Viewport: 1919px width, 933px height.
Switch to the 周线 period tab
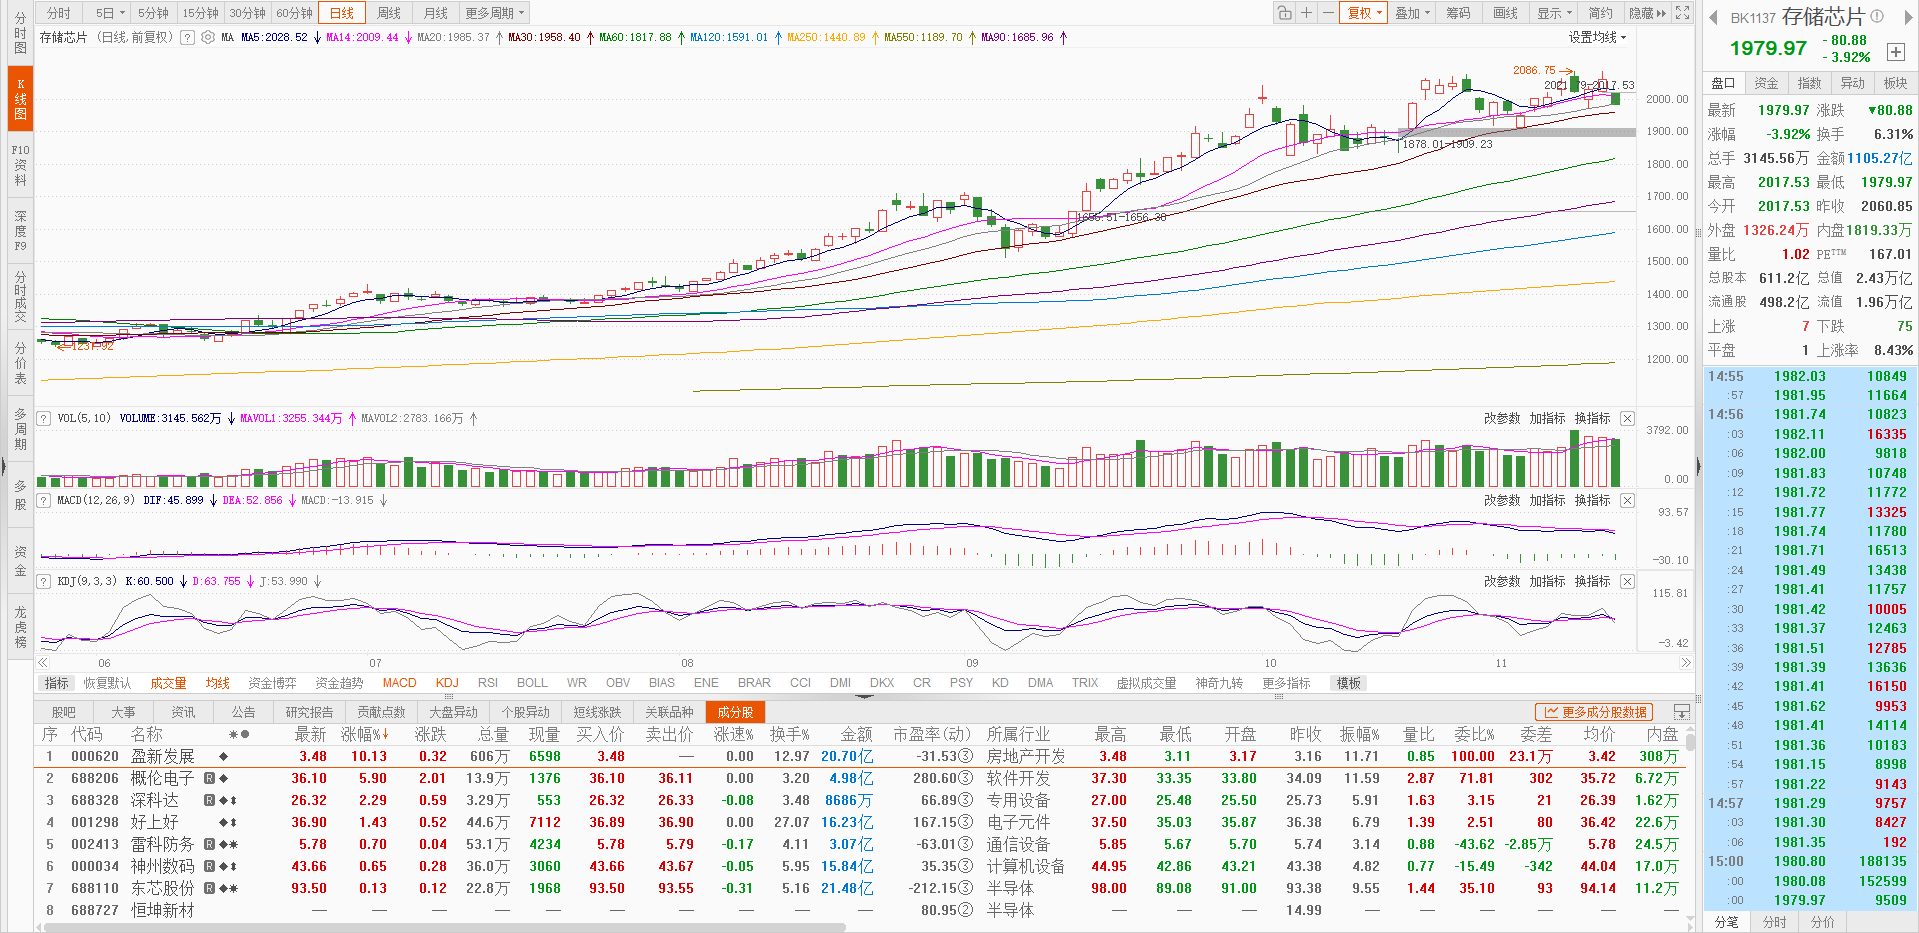click(x=389, y=13)
